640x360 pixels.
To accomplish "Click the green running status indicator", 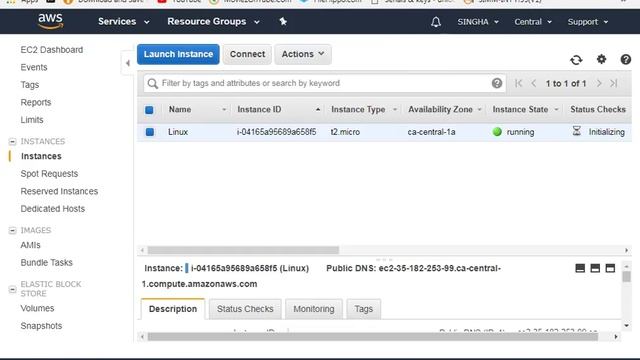I will pyautogui.click(x=497, y=132).
